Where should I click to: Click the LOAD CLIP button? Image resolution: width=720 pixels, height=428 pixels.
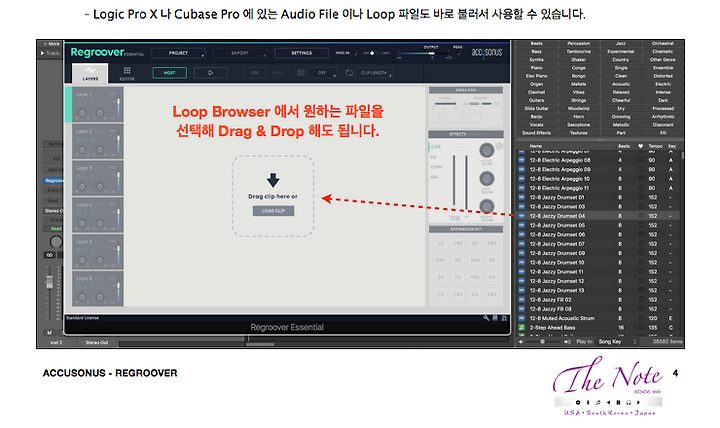273,211
